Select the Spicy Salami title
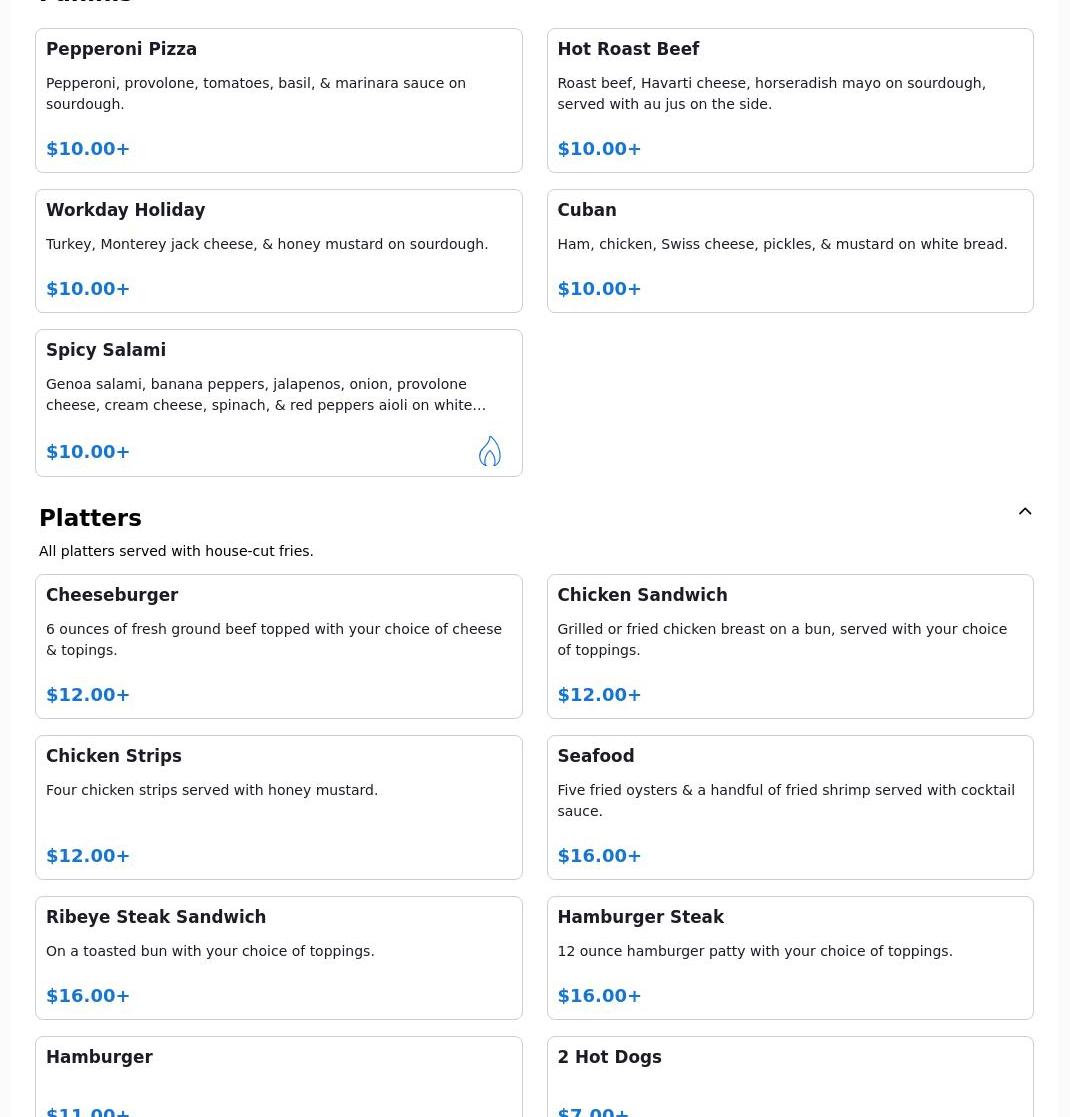This screenshot has width=1070, height=1117. click(x=106, y=350)
